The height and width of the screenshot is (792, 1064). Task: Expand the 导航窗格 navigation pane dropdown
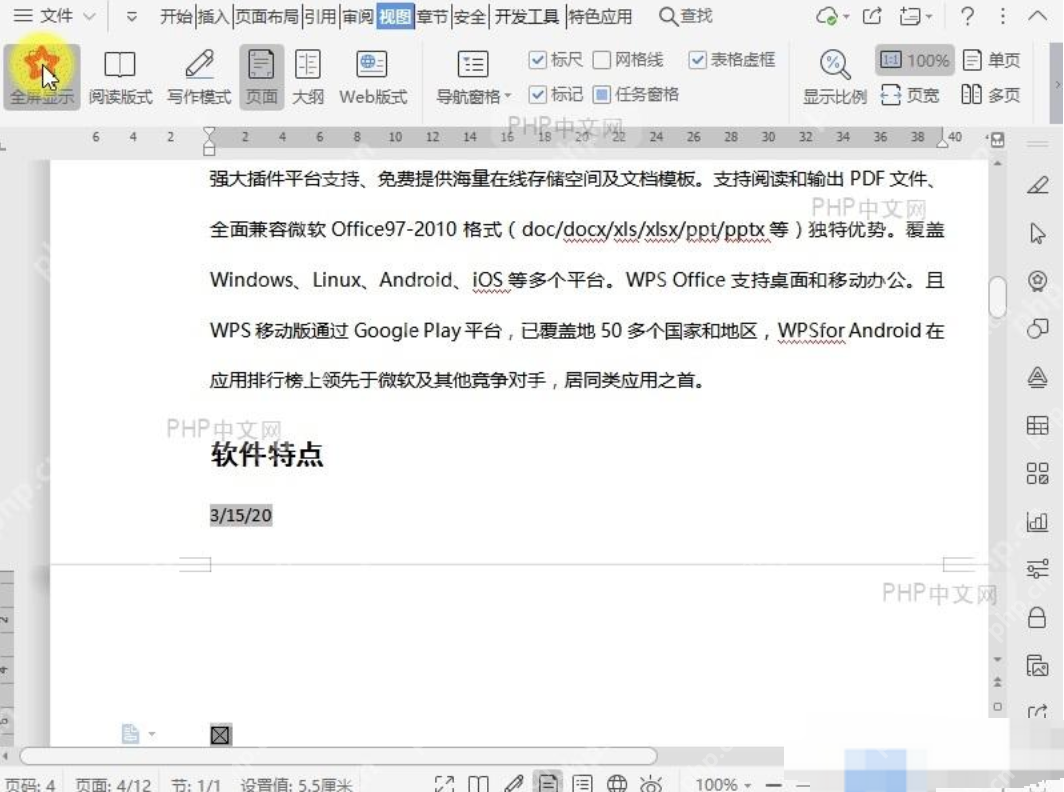click(473, 77)
